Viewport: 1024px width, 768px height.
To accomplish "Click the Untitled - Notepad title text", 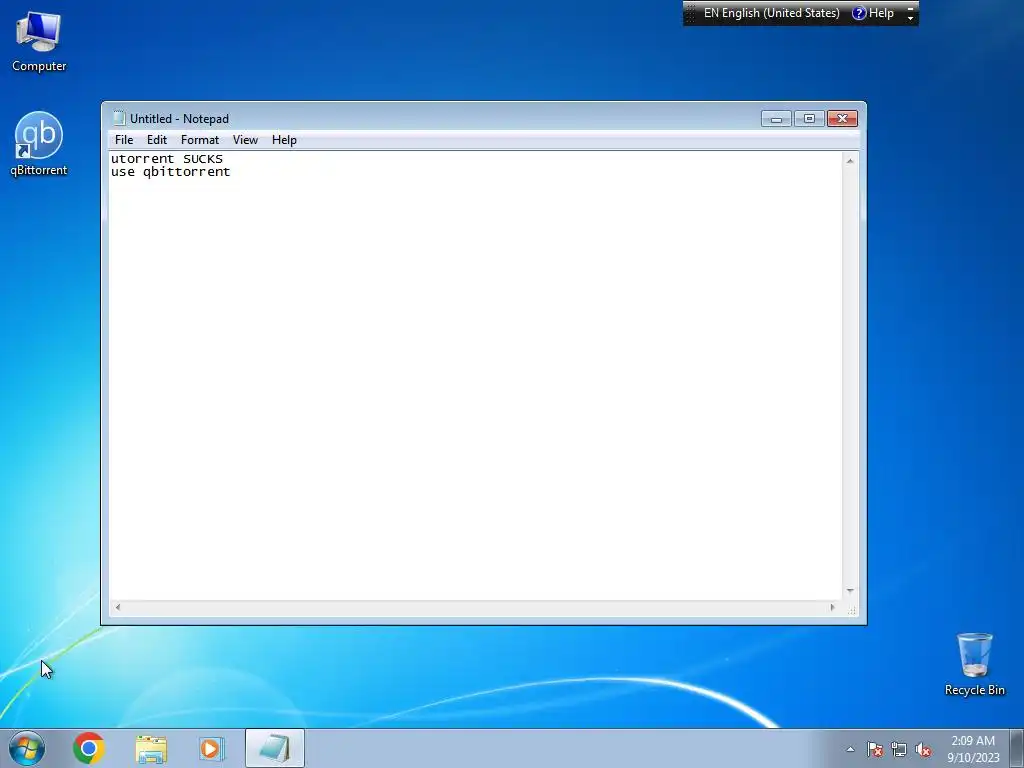I will click(180, 119).
